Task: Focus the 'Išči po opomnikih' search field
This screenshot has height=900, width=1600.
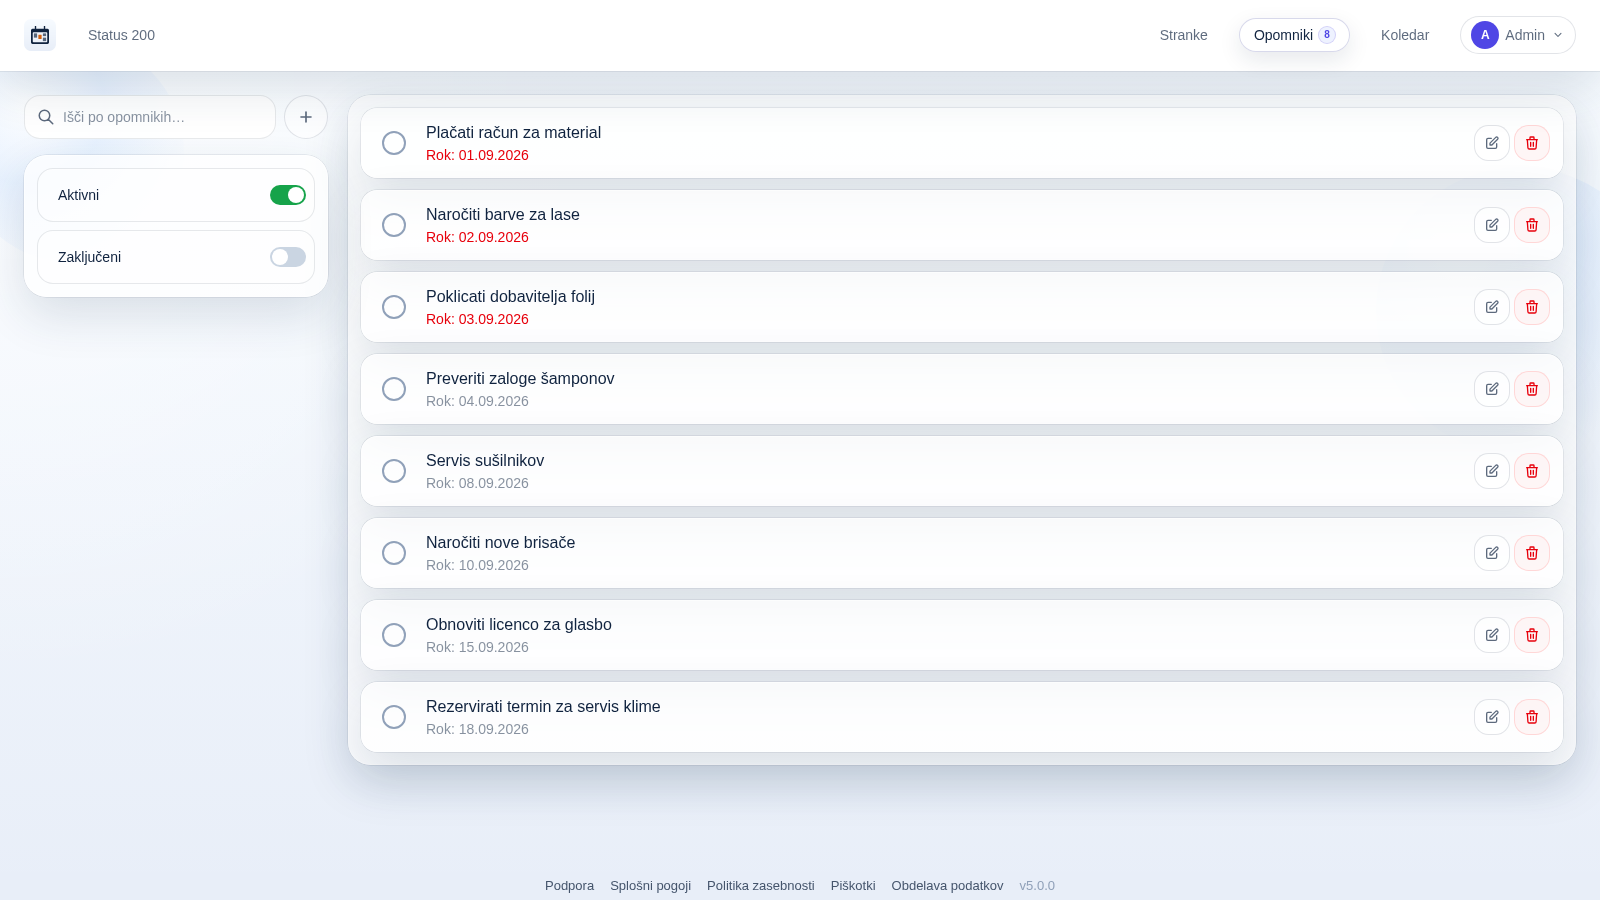Action: pos(150,117)
